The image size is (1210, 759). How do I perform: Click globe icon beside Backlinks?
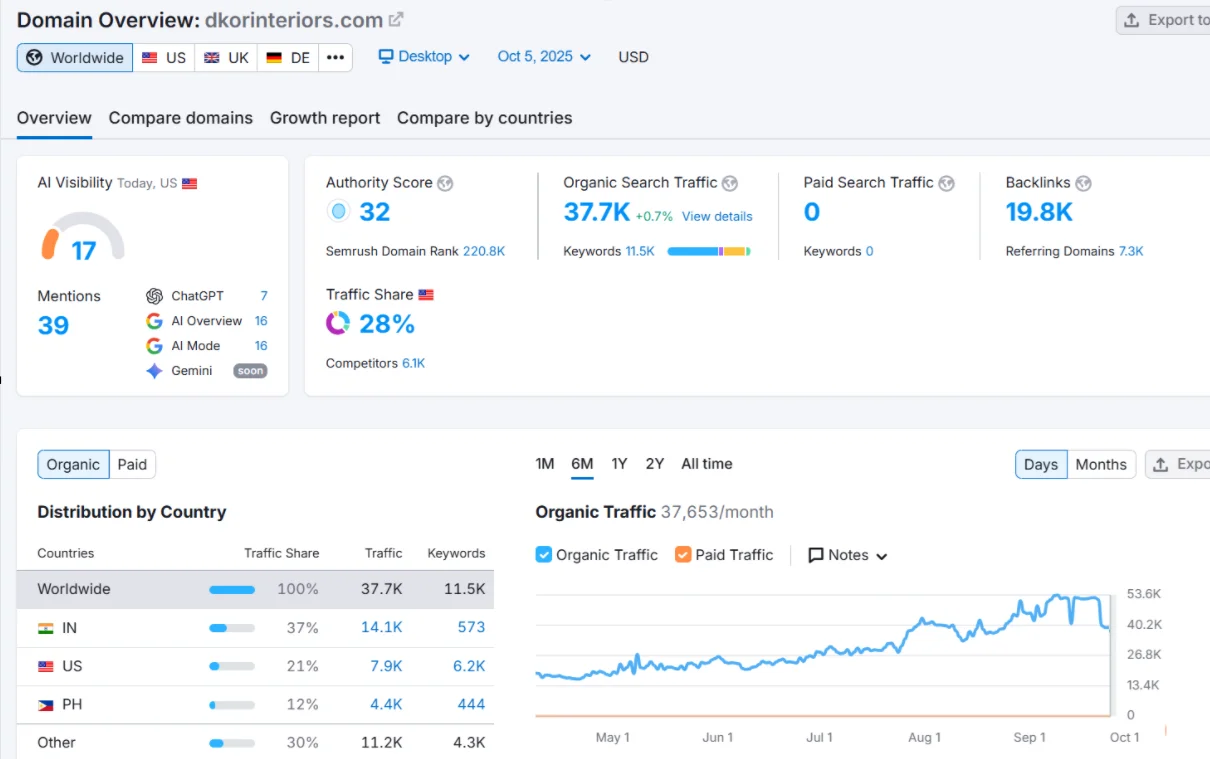pos(1083,183)
